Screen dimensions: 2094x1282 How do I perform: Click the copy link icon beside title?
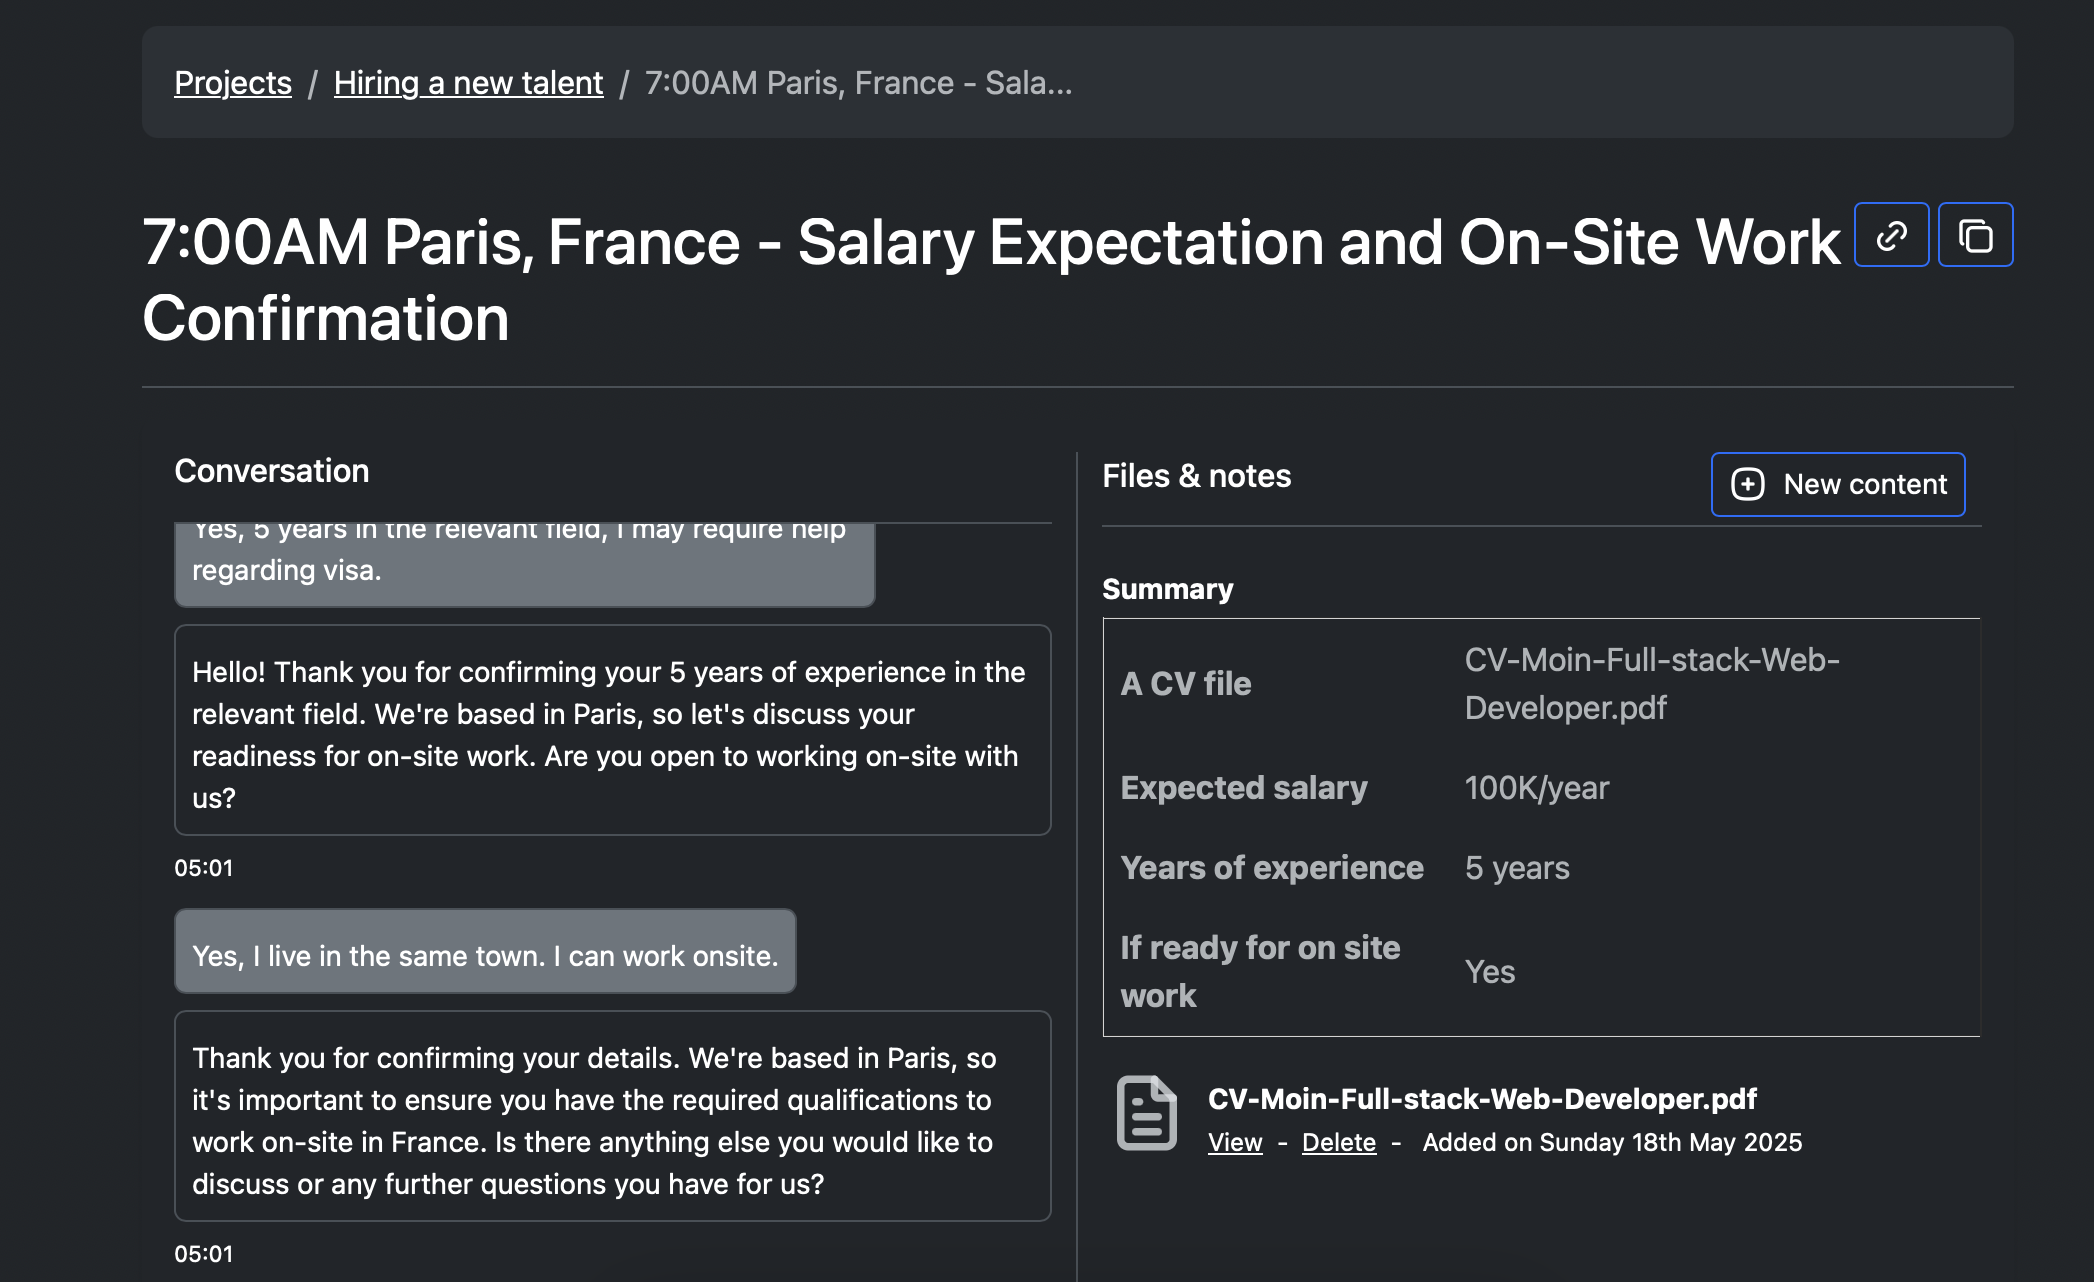[1891, 236]
